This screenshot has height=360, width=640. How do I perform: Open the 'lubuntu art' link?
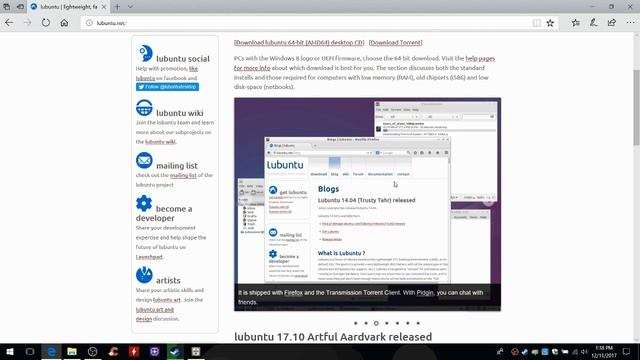167,300
